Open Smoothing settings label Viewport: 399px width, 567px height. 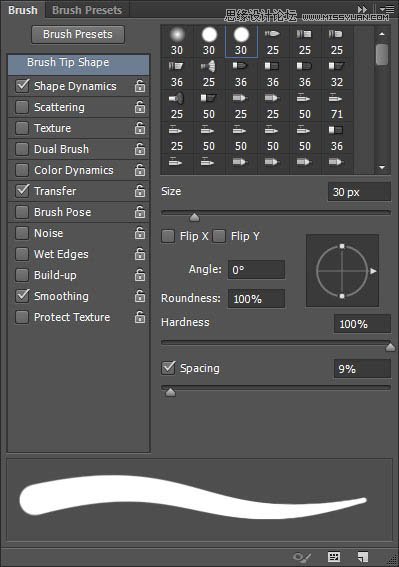[x=61, y=296]
